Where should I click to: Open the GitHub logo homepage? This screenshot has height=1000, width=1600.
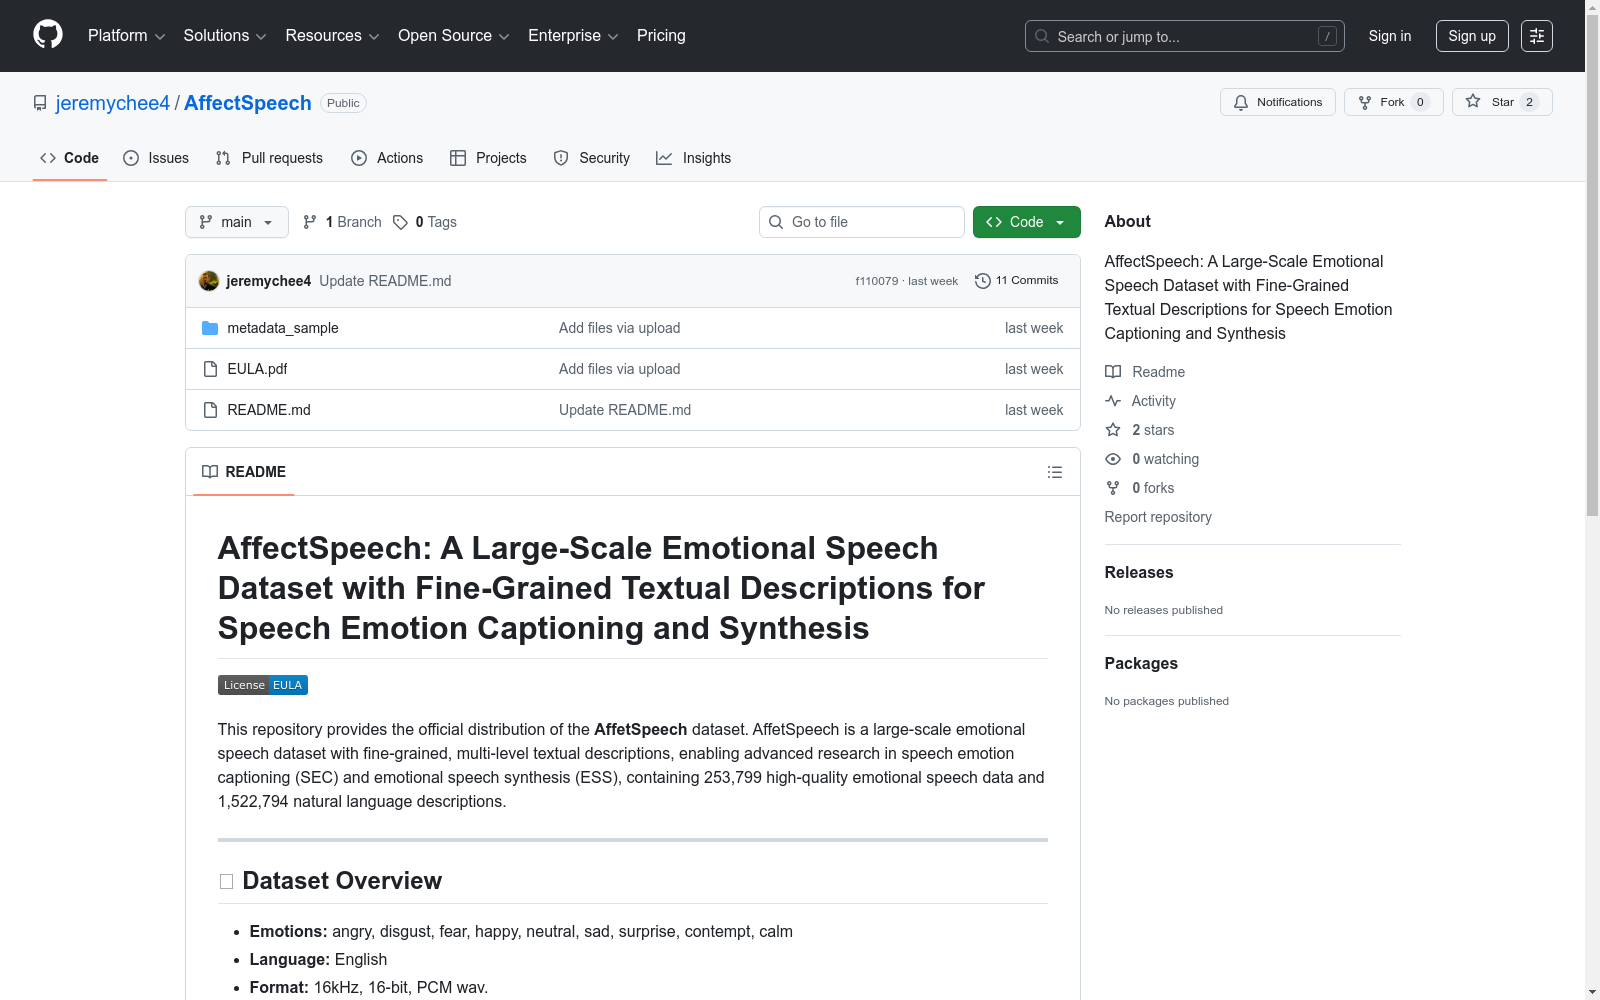click(x=48, y=35)
